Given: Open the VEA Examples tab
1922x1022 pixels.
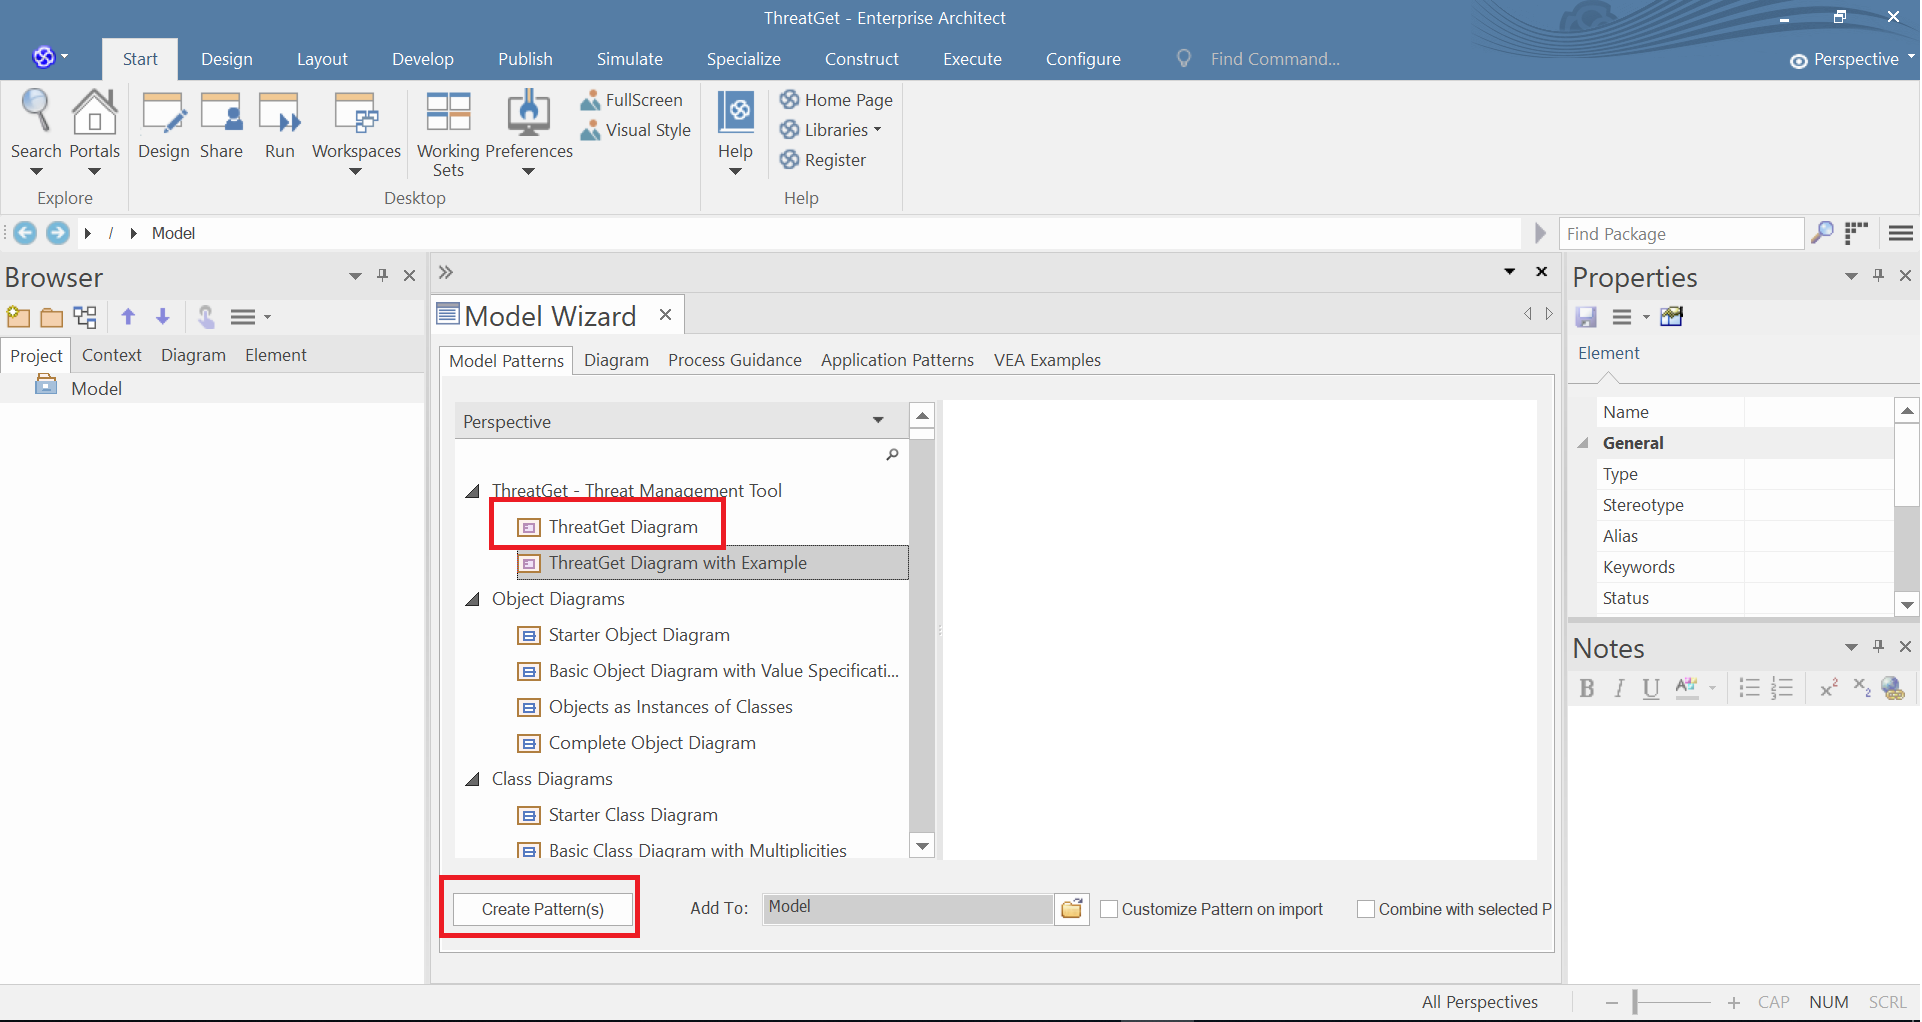Looking at the screenshot, I should pyautogui.click(x=1047, y=360).
